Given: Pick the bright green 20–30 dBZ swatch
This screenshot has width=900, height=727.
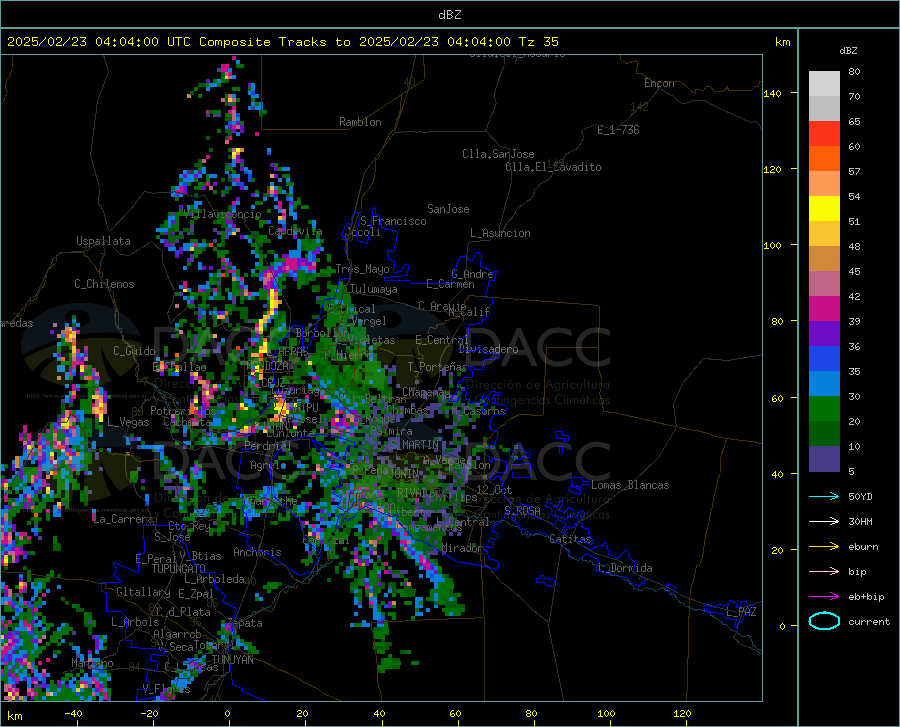Looking at the screenshot, I should (x=824, y=409).
